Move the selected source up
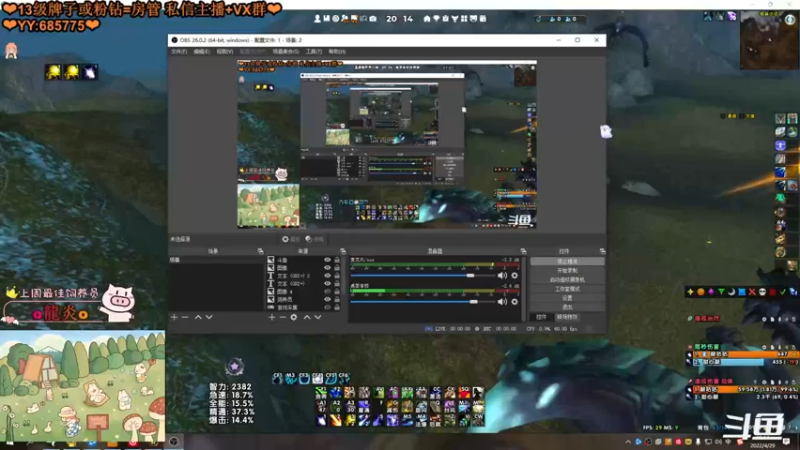The image size is (800, 450). point(307,317)
